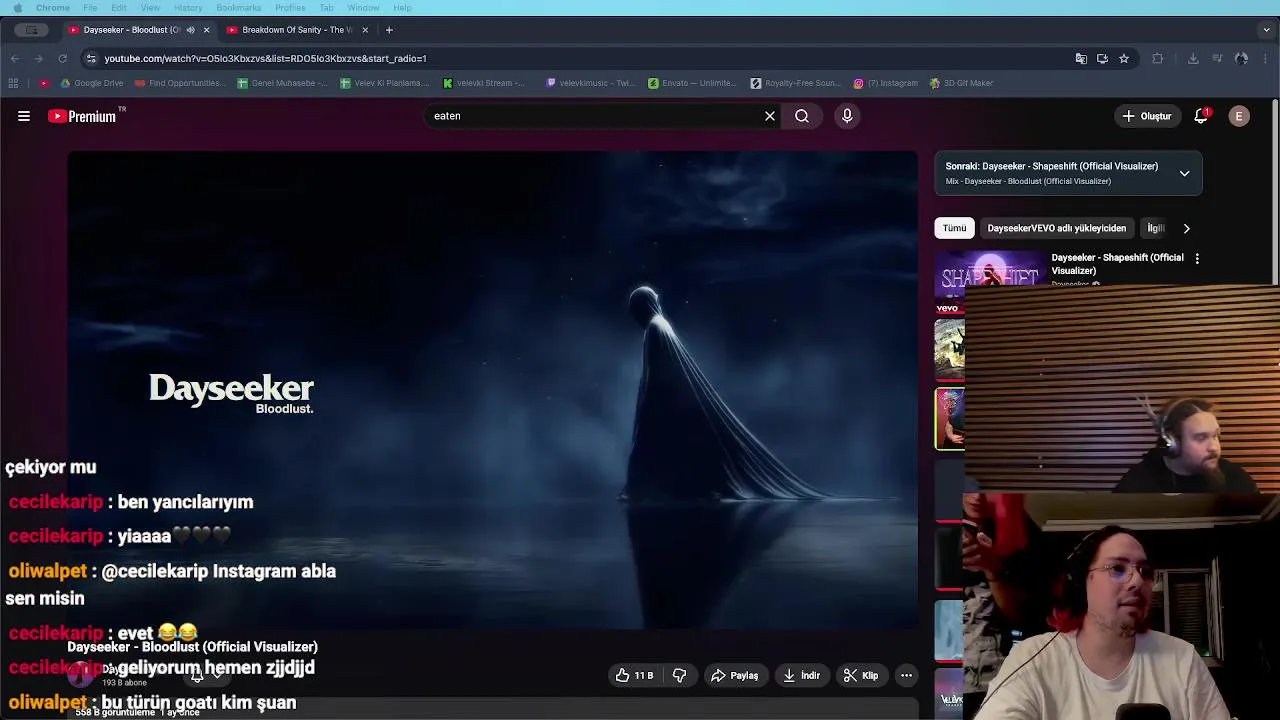Open 3D Gif Maker bookmark
The height and width of the screenshot is (720, 1280).
[961, 83]
